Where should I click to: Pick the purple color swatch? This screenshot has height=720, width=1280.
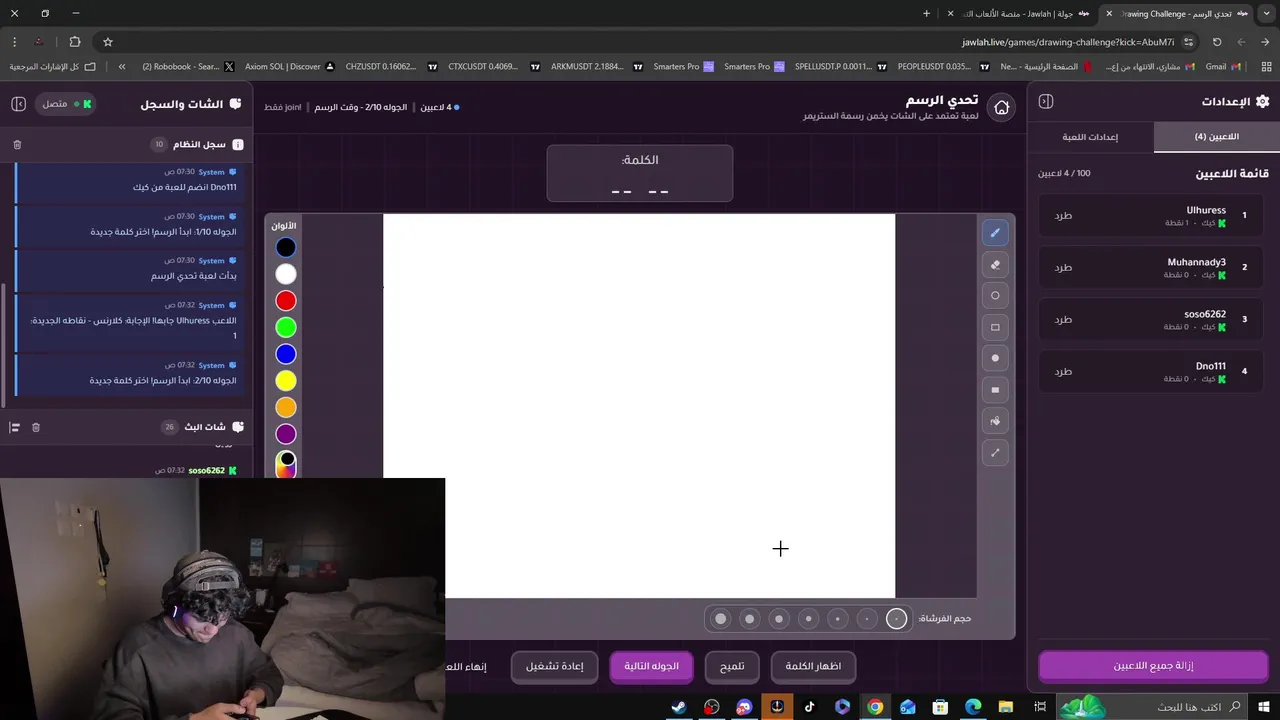coord(286,434)
